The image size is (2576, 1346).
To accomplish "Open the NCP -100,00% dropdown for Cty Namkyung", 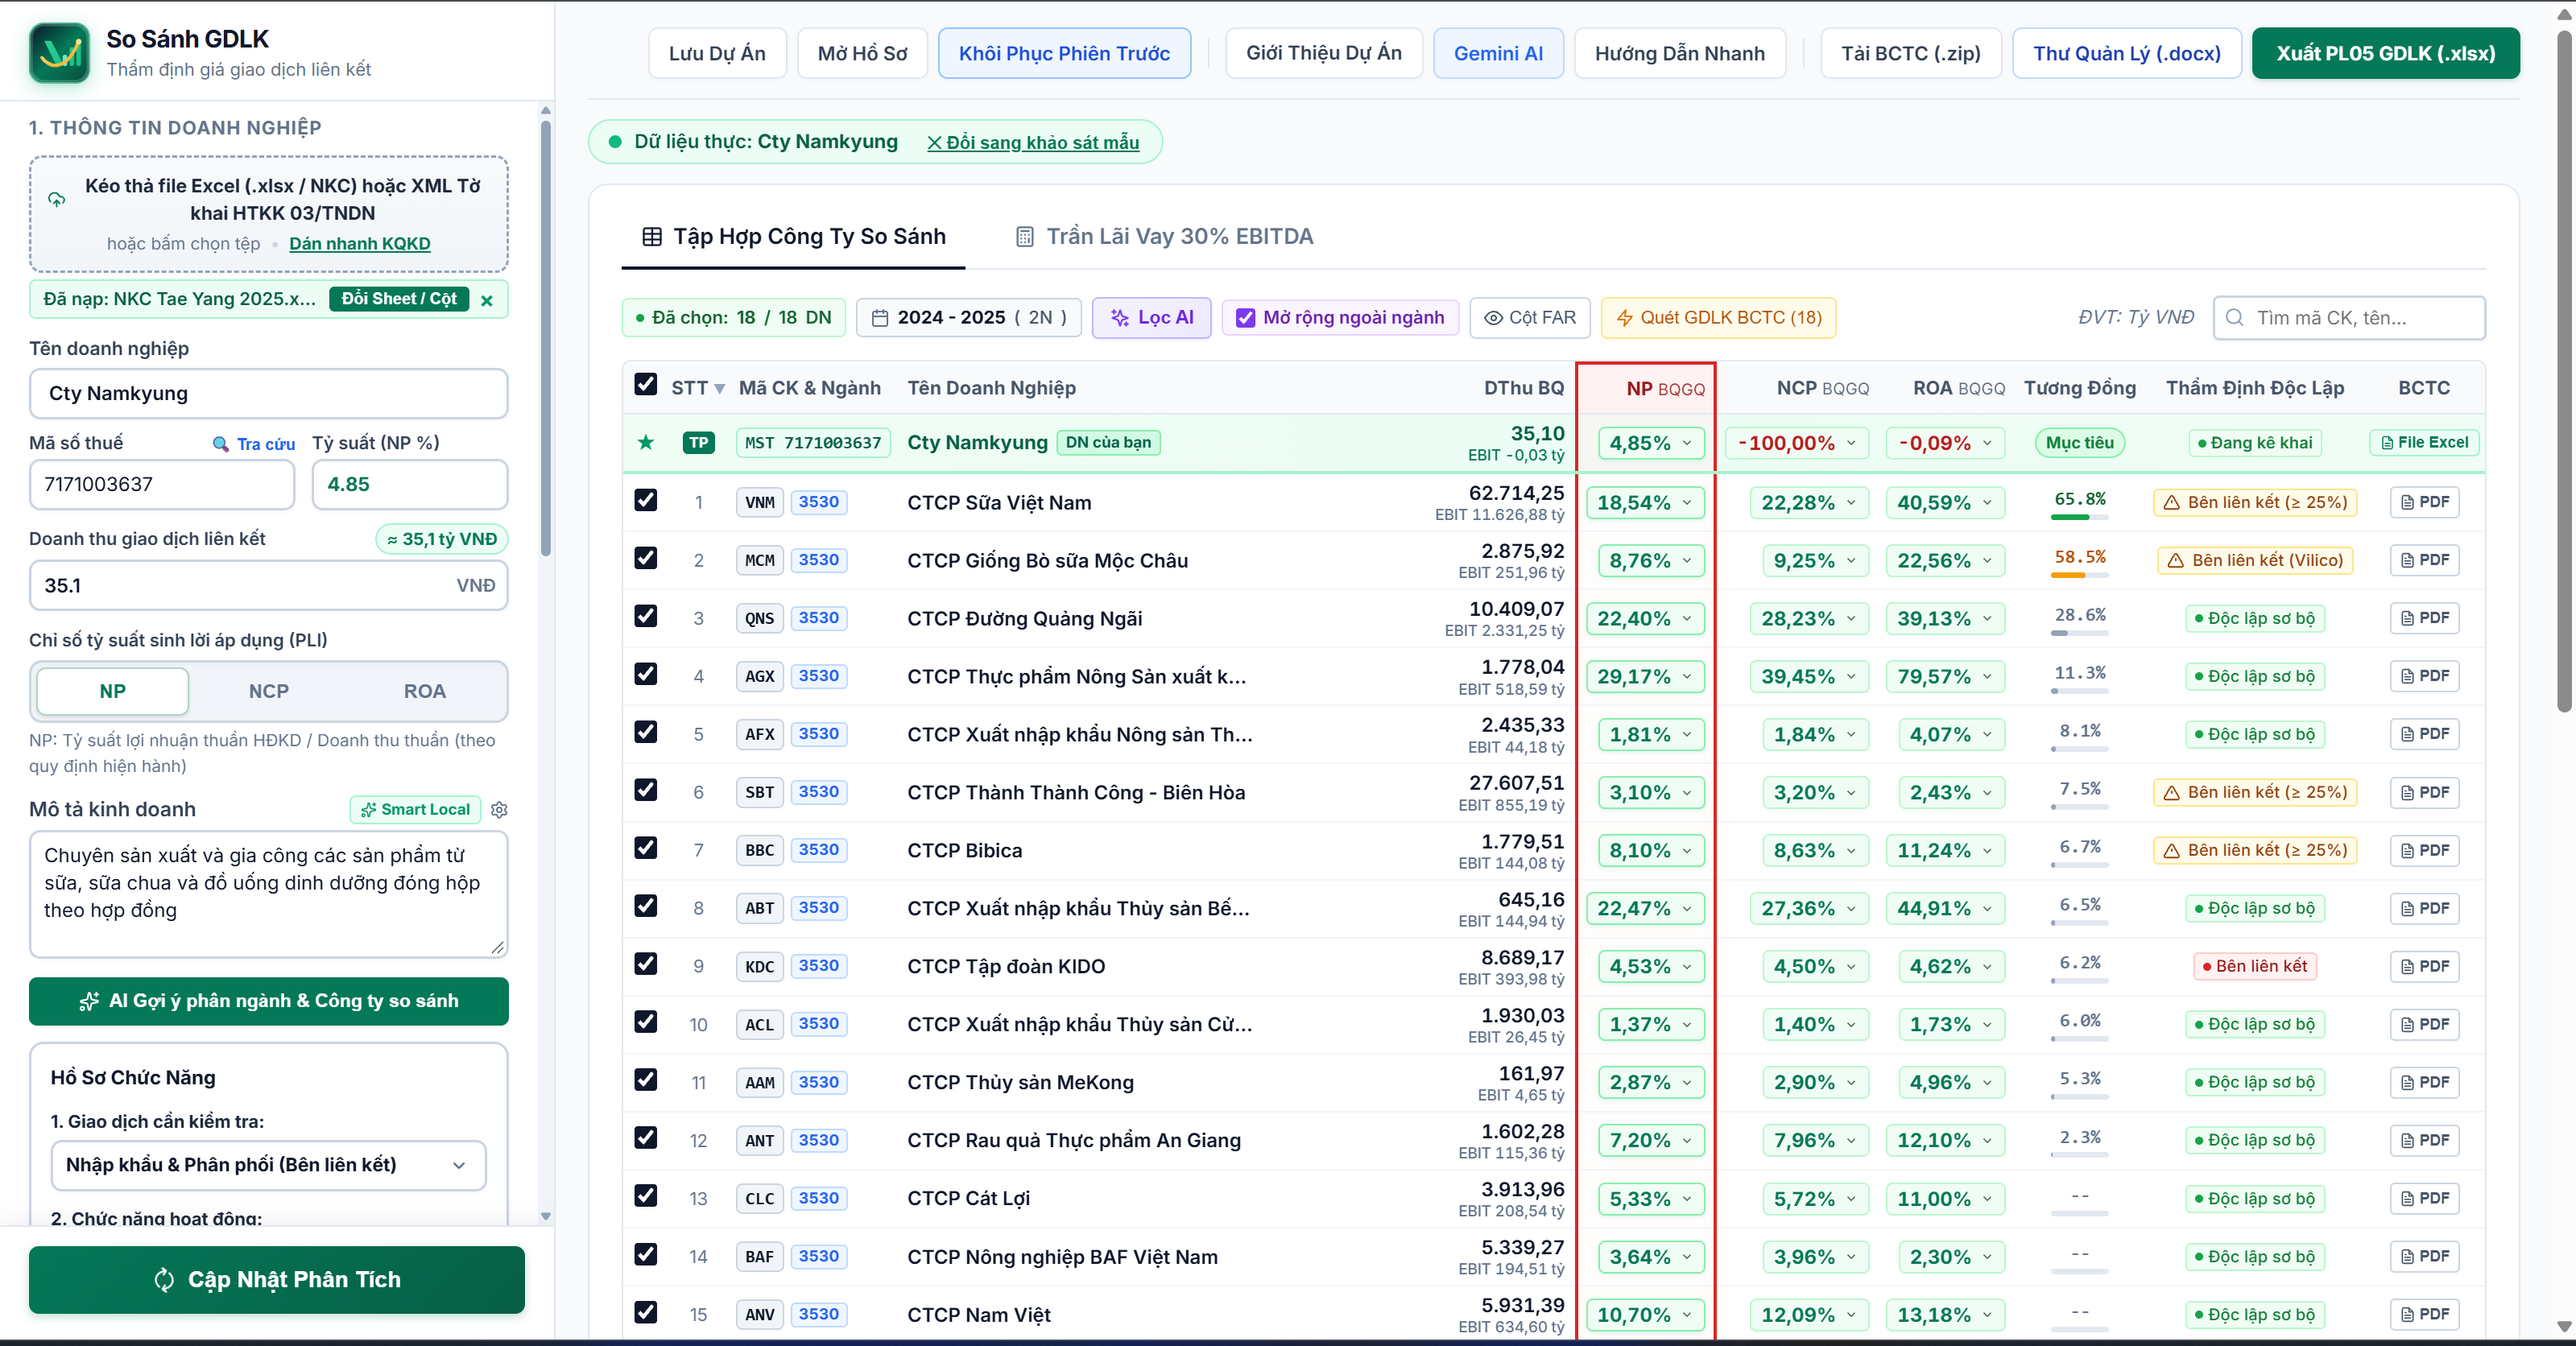I will click(x=1797, y=442).
